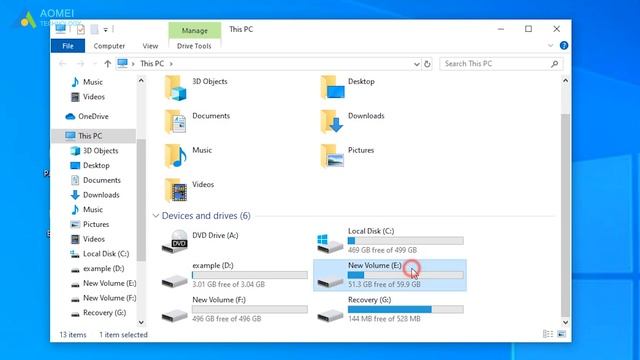Screen dimensions: 640x360
Task: Select the New Volume (F:) drive icon
Action: pyautogui.click(x=175, y=315)
